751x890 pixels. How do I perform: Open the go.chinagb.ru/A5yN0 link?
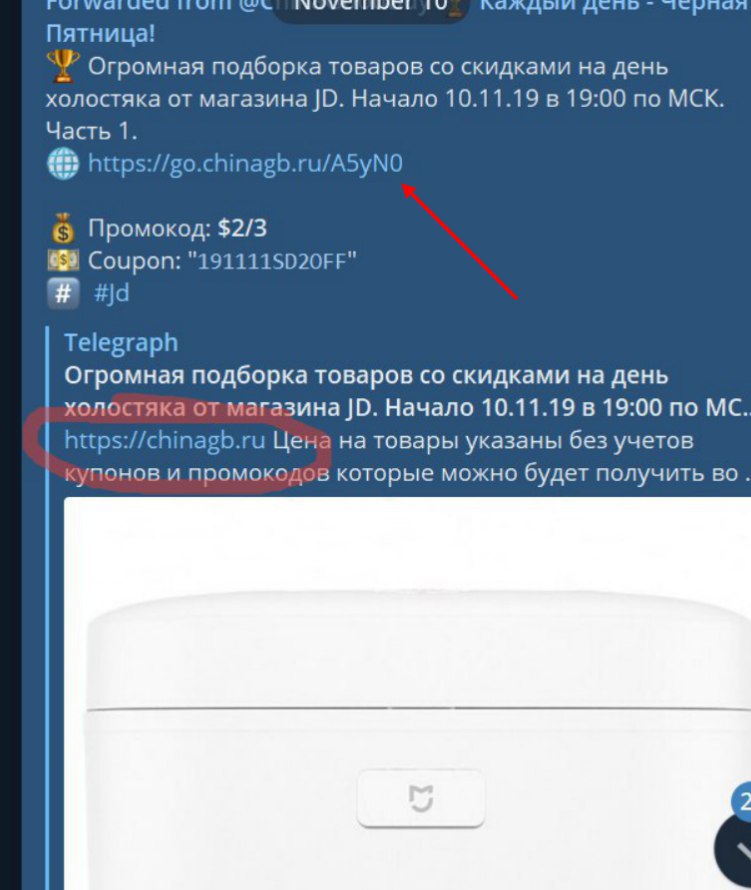point(245,163)
